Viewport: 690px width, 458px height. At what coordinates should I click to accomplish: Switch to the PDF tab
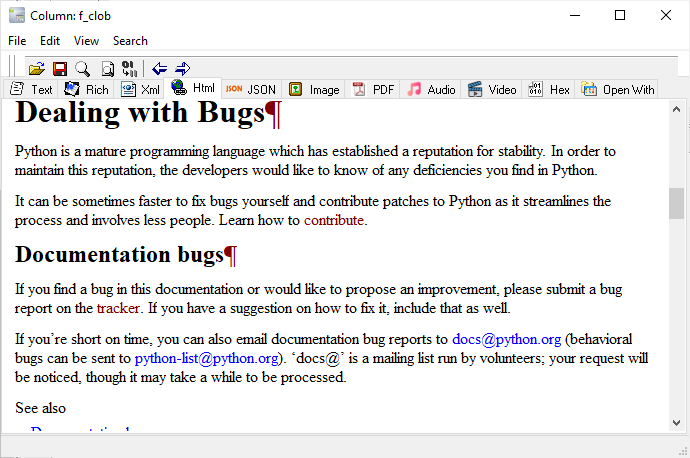[373, 89]
